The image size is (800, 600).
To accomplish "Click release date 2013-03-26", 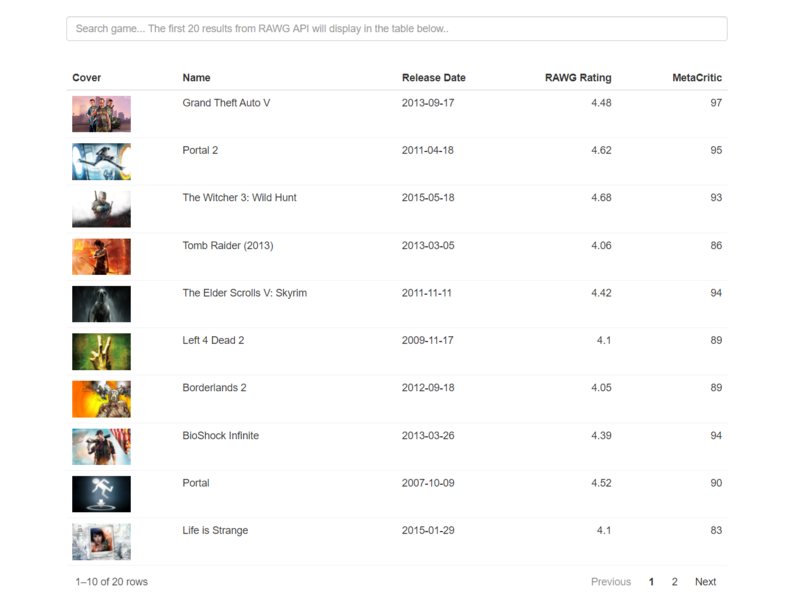I will click(x=428, y=436).
